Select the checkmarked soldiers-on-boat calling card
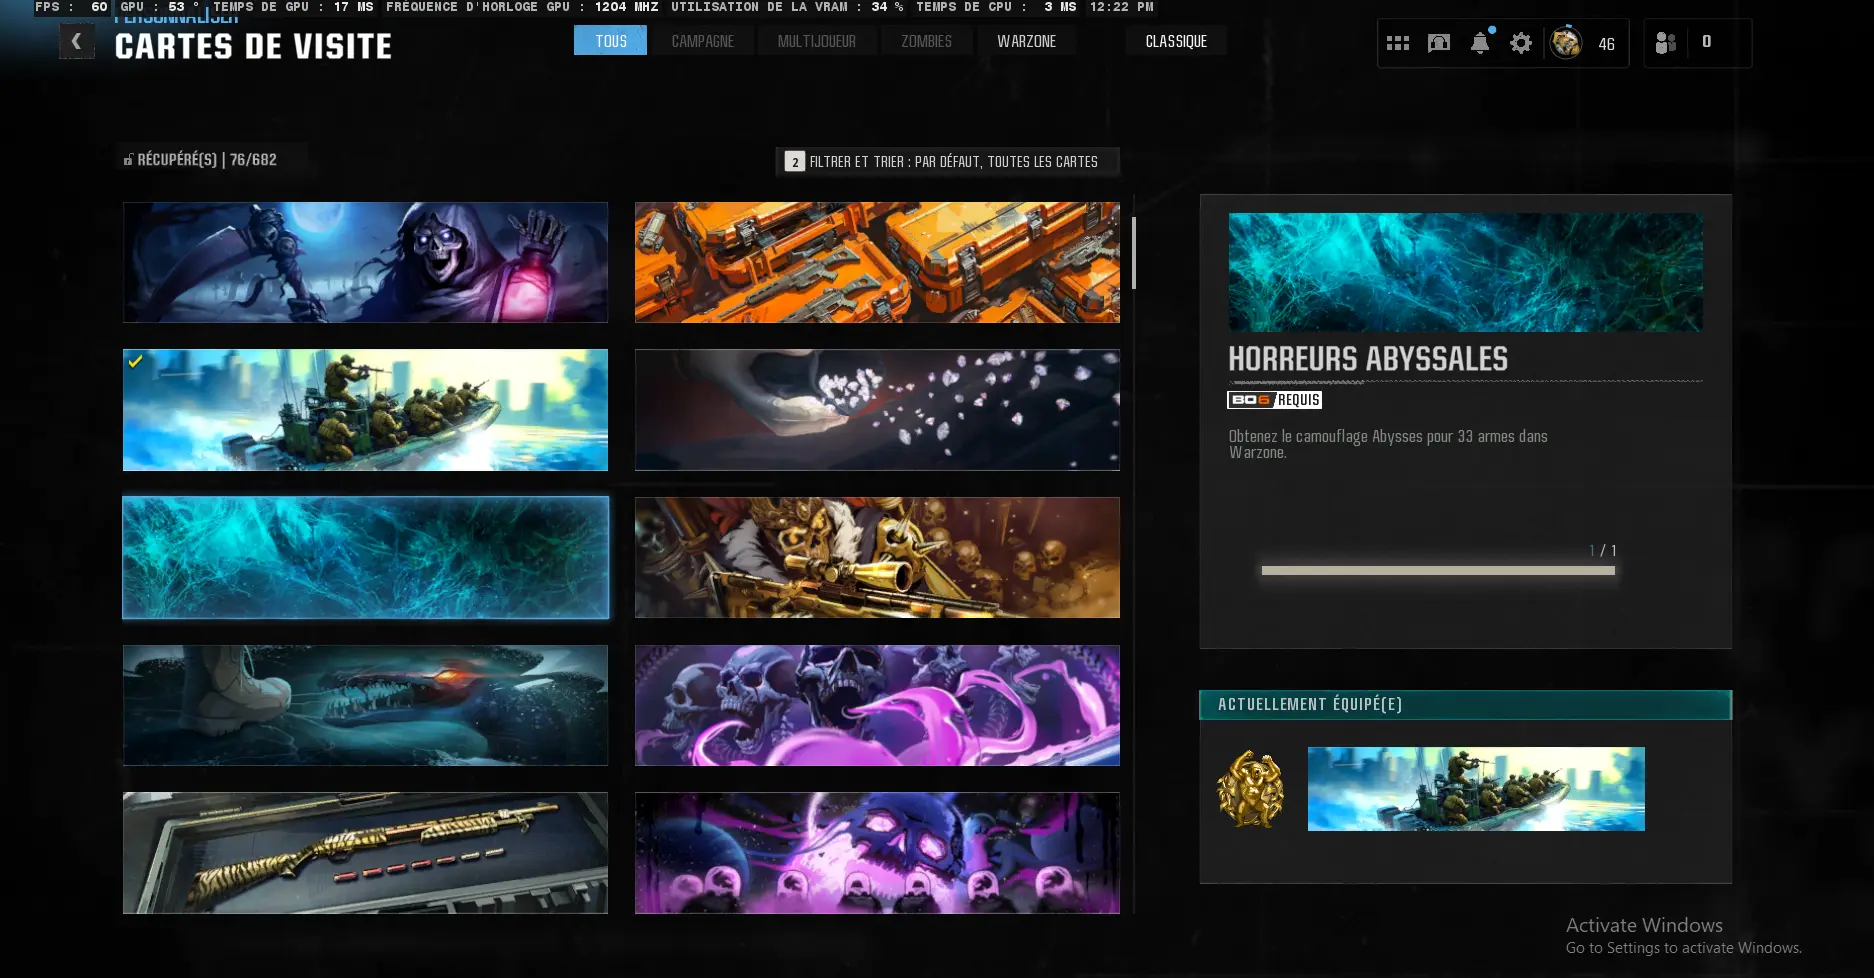 tap(365, 410)
